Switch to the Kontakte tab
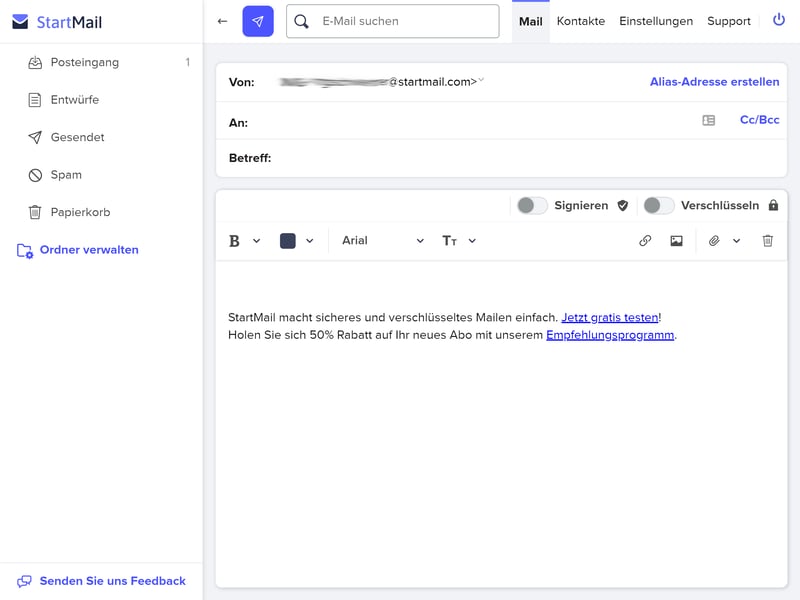Image resolution: width=800 pixels, height=600 pixels. pyautogui.click(x=581, y=21)
